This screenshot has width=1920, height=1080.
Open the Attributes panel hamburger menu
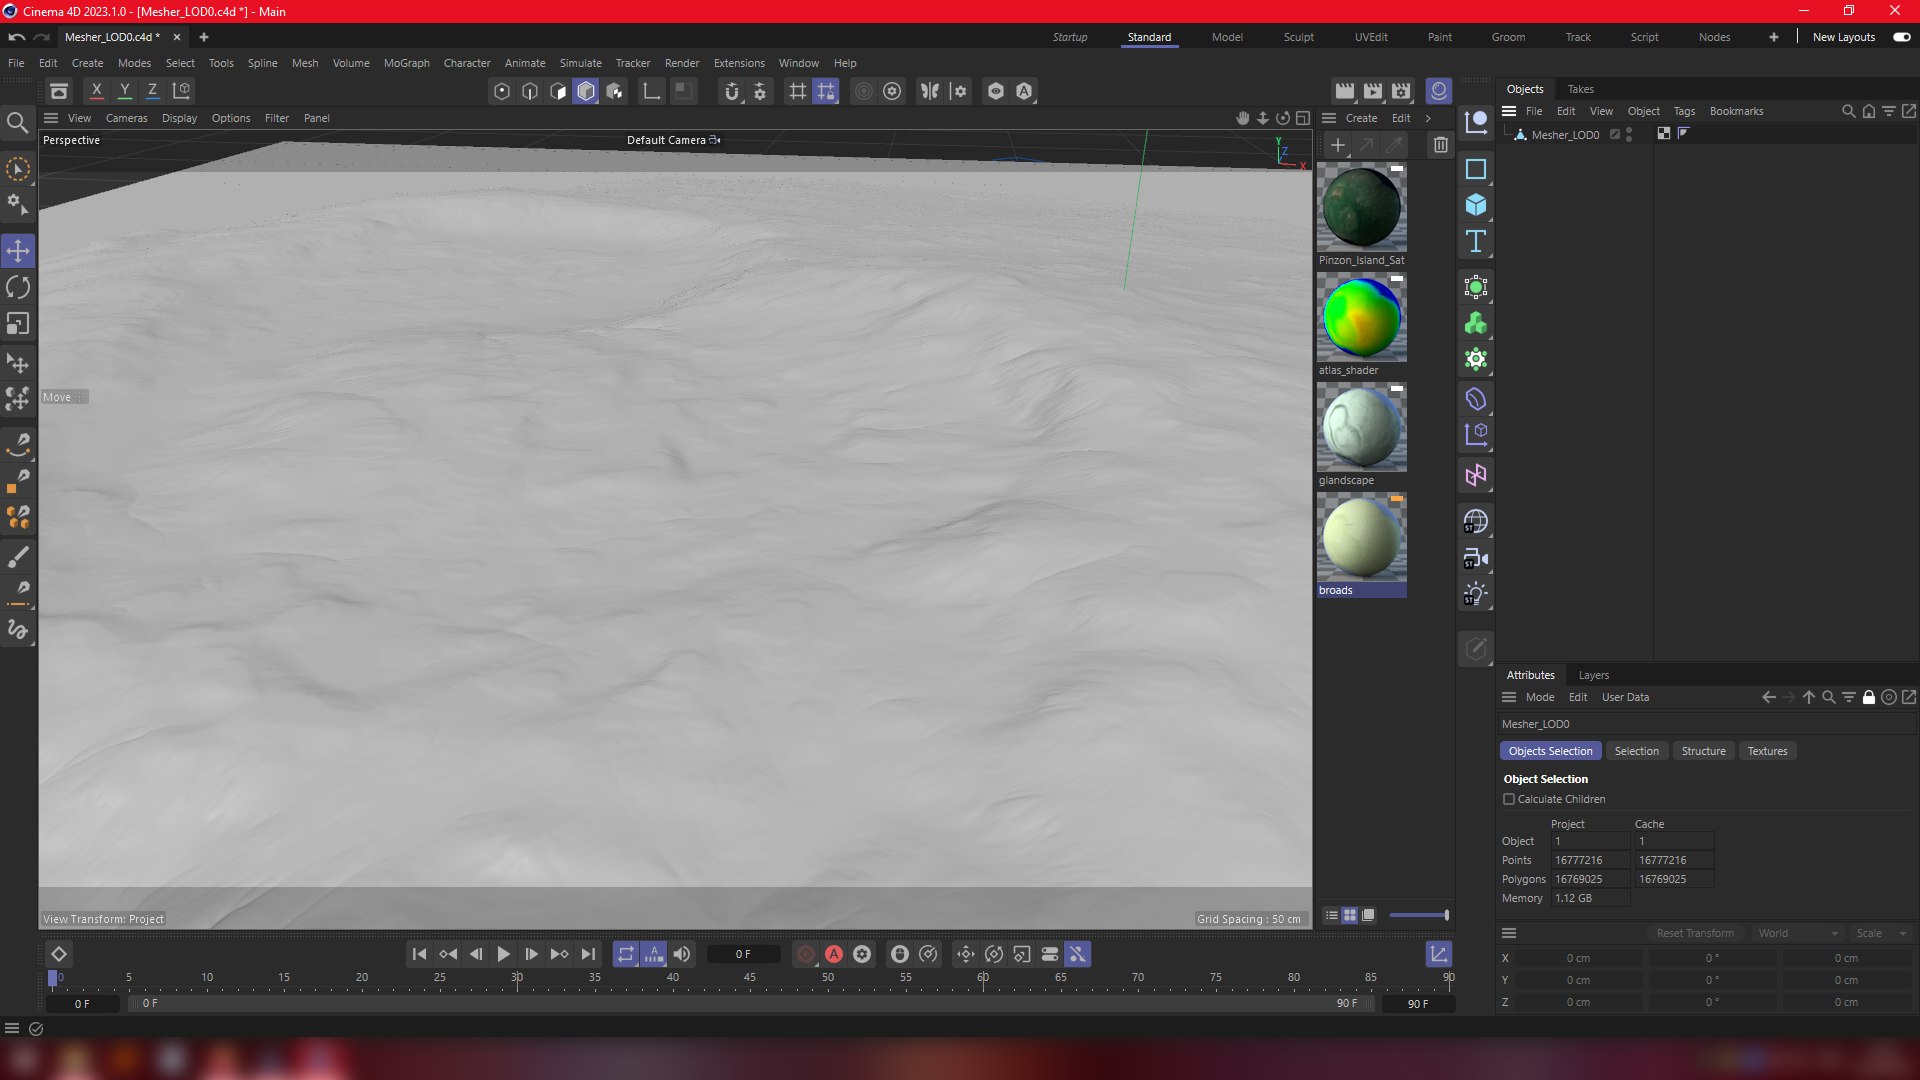pos(1509,697)
